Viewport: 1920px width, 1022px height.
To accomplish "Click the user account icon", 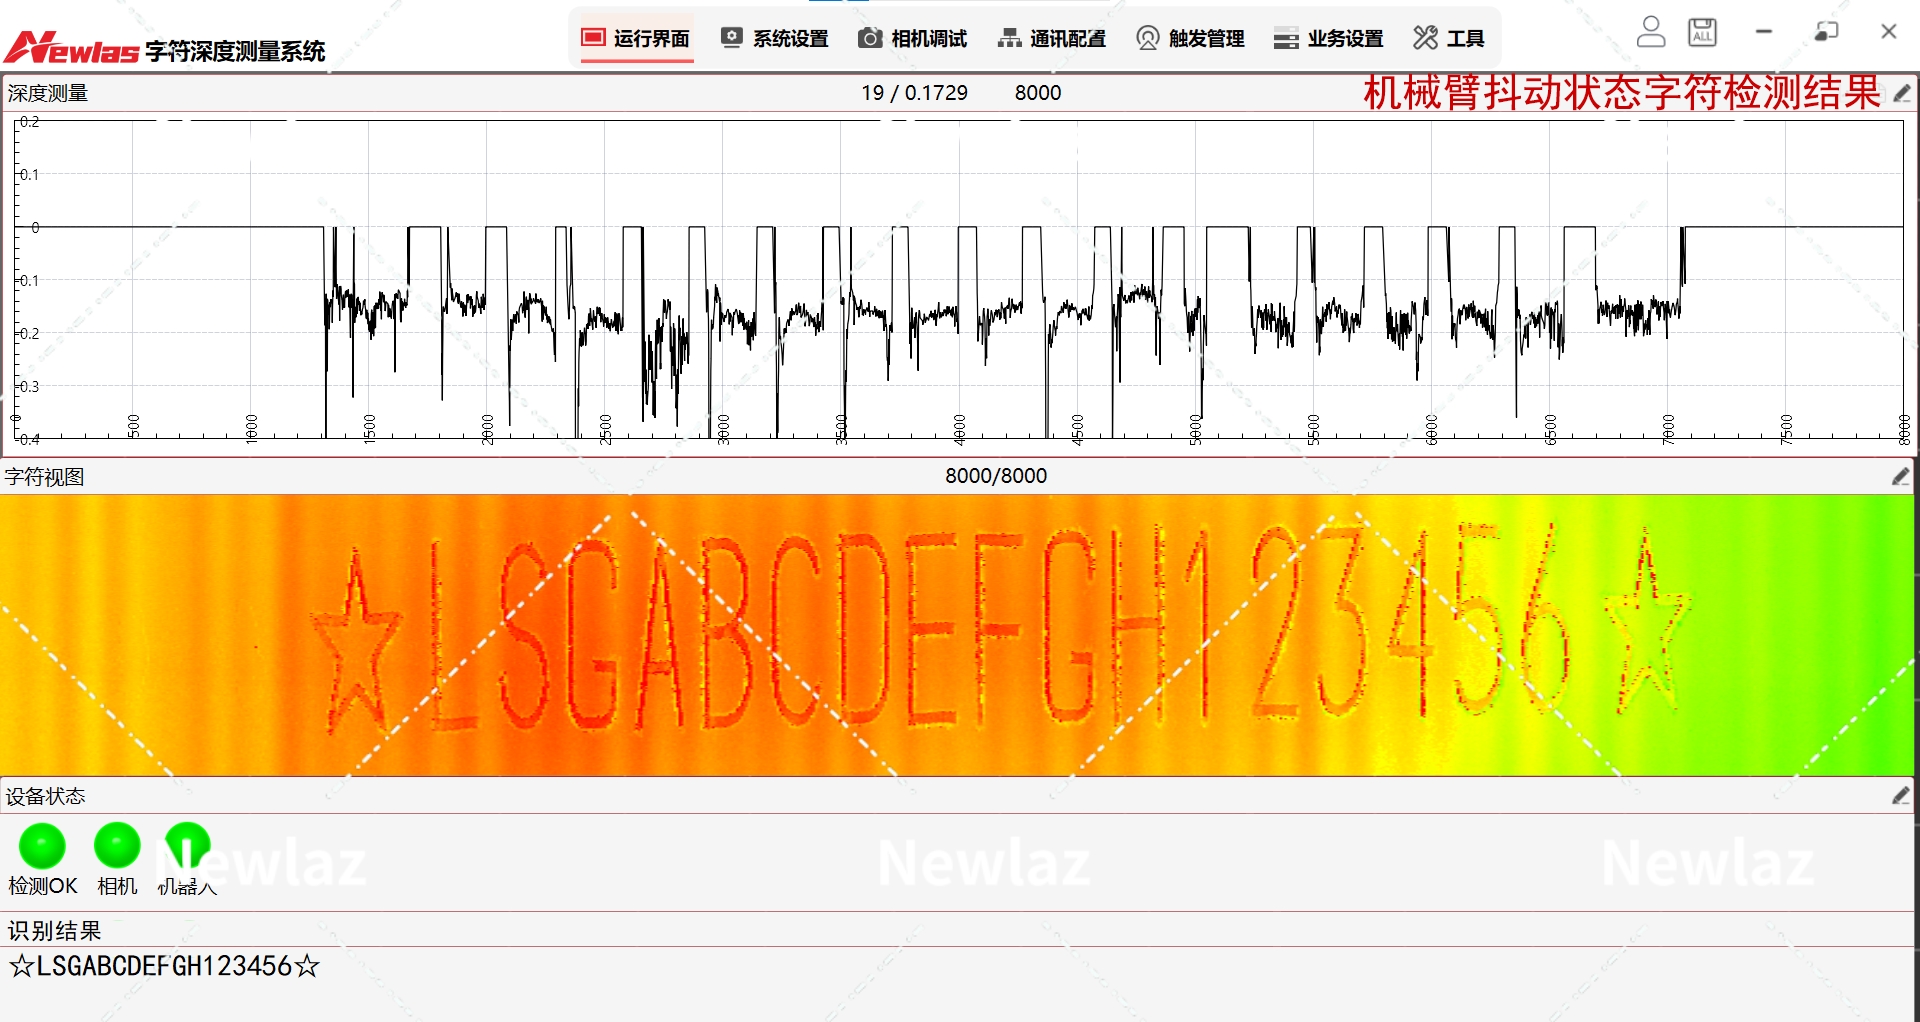I will click(1650, 32).
